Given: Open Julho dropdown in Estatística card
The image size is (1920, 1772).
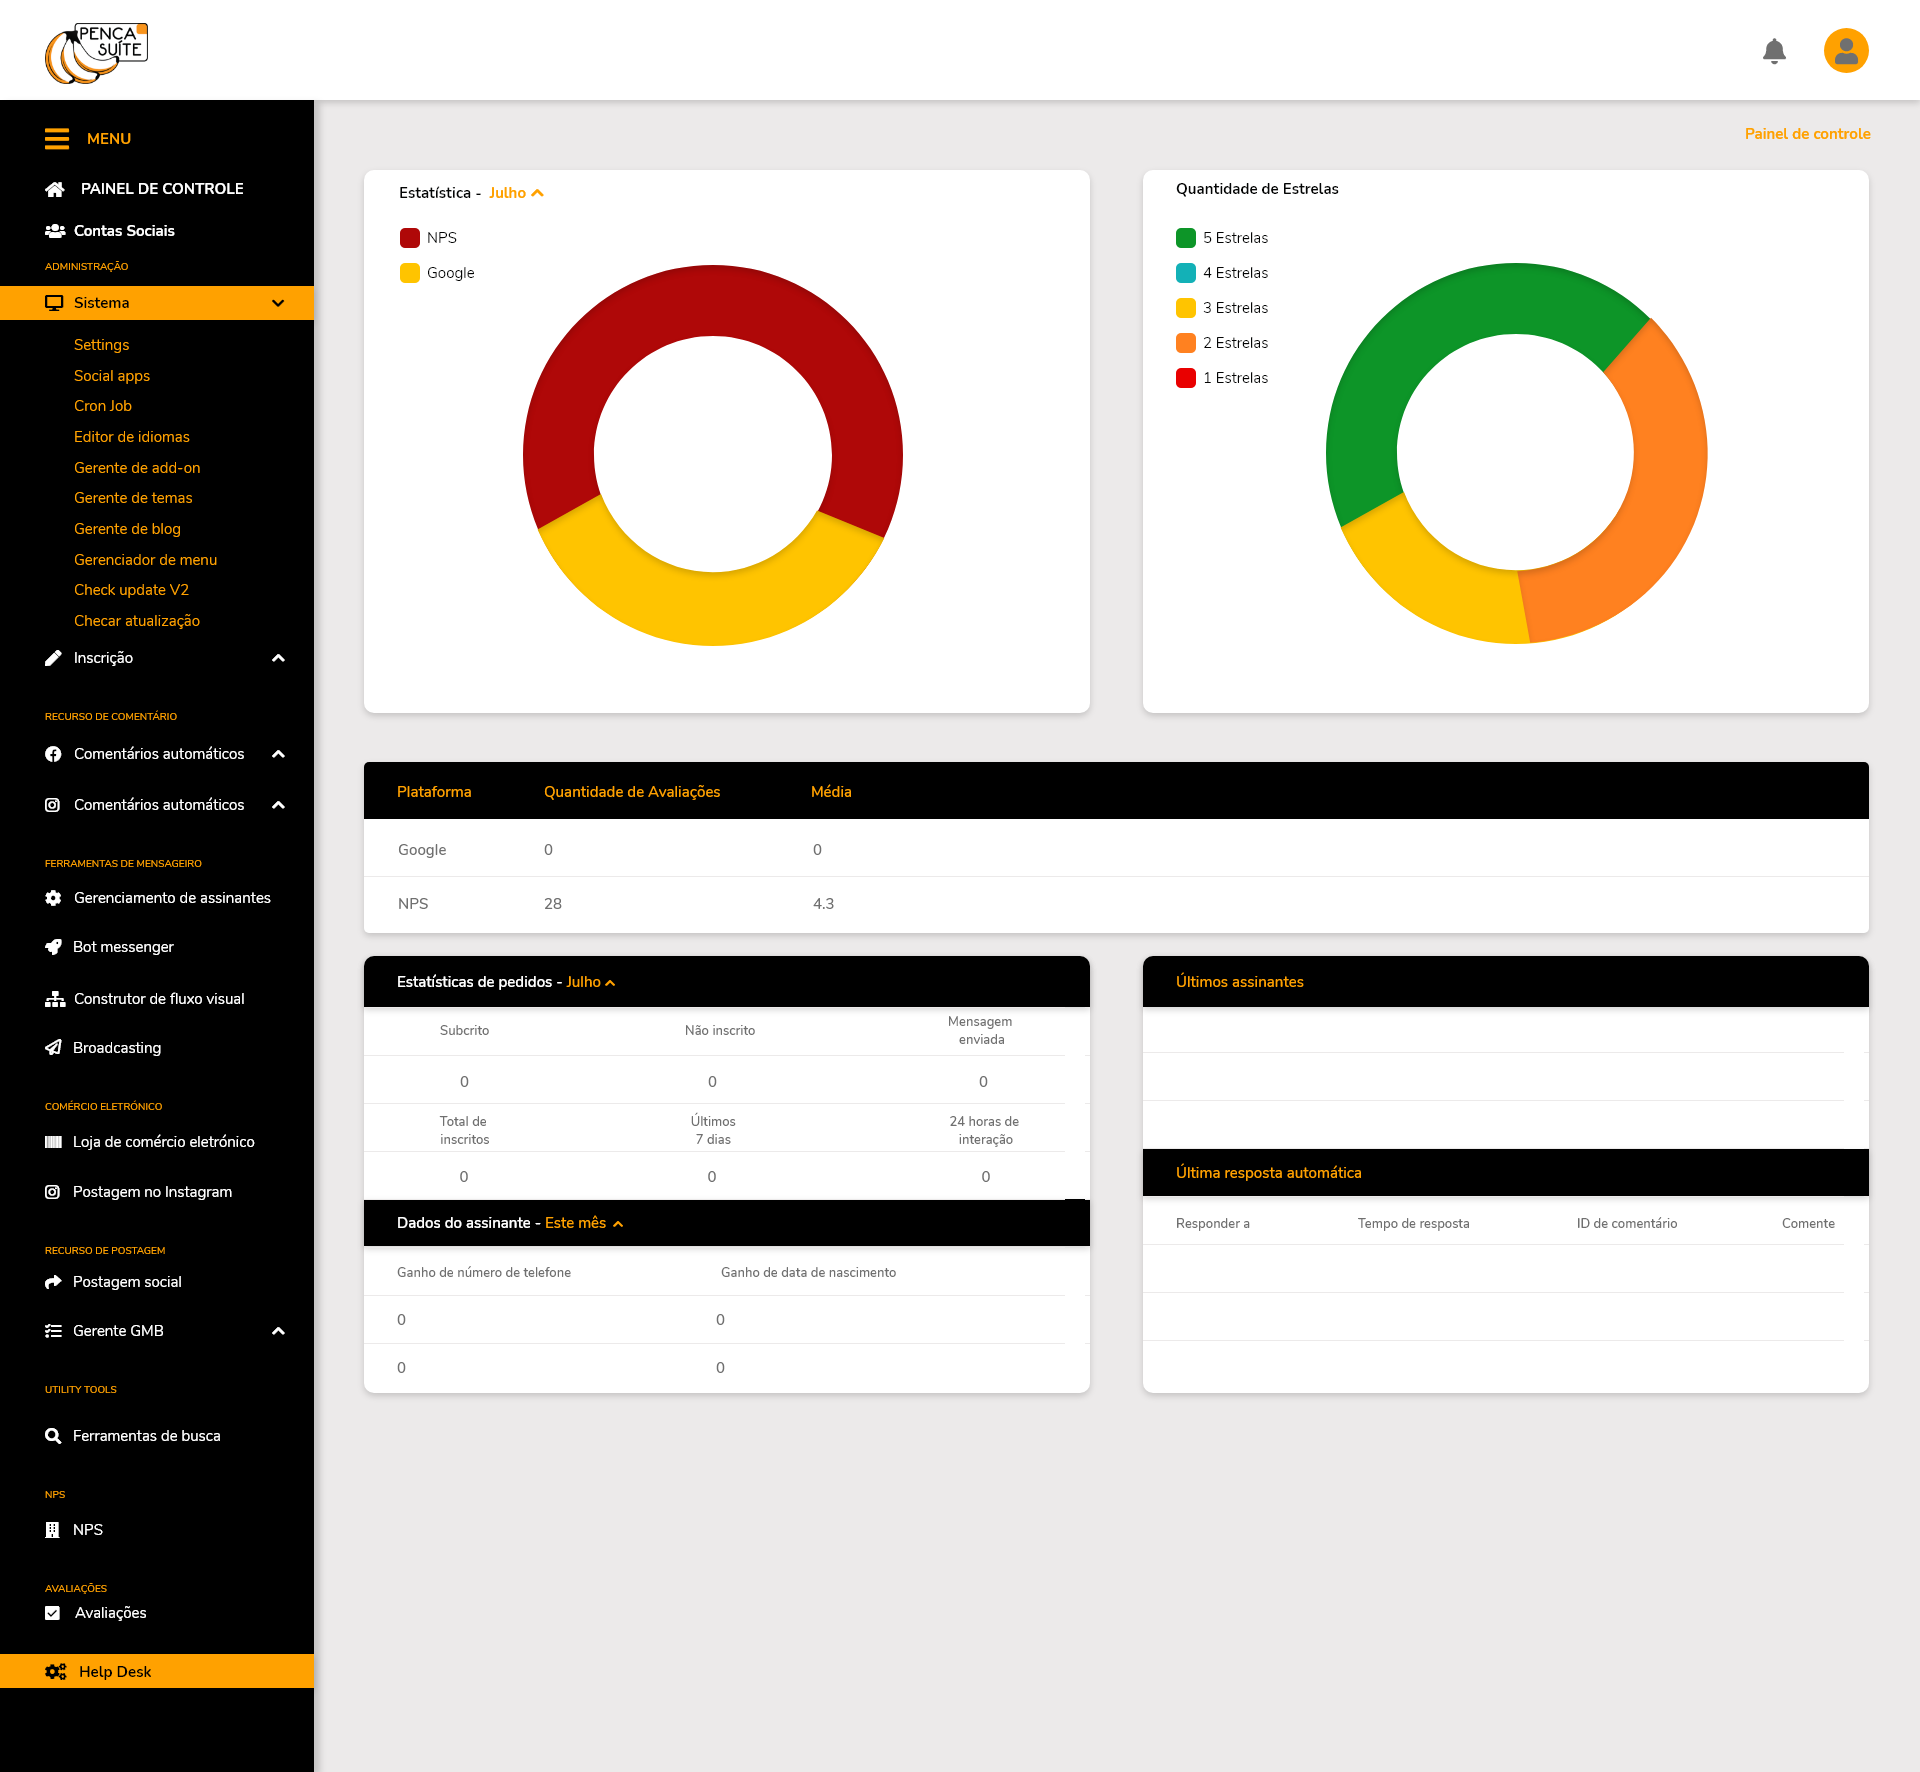Looking at the screenshot, I should [x=516, y=193].
